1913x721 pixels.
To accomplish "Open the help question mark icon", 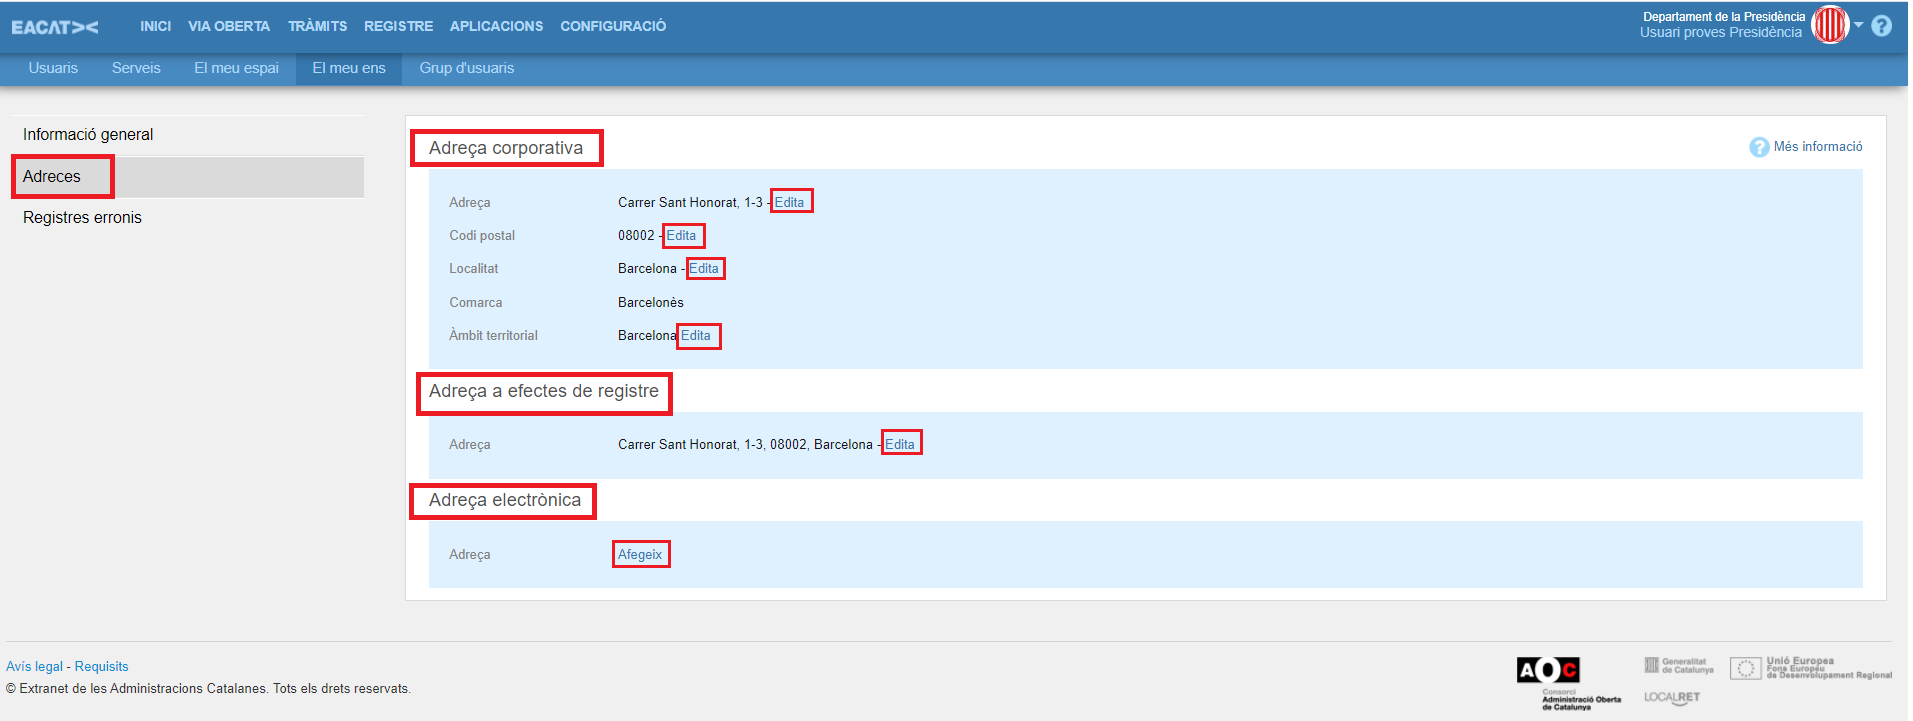I will (x=1881, y=26).
